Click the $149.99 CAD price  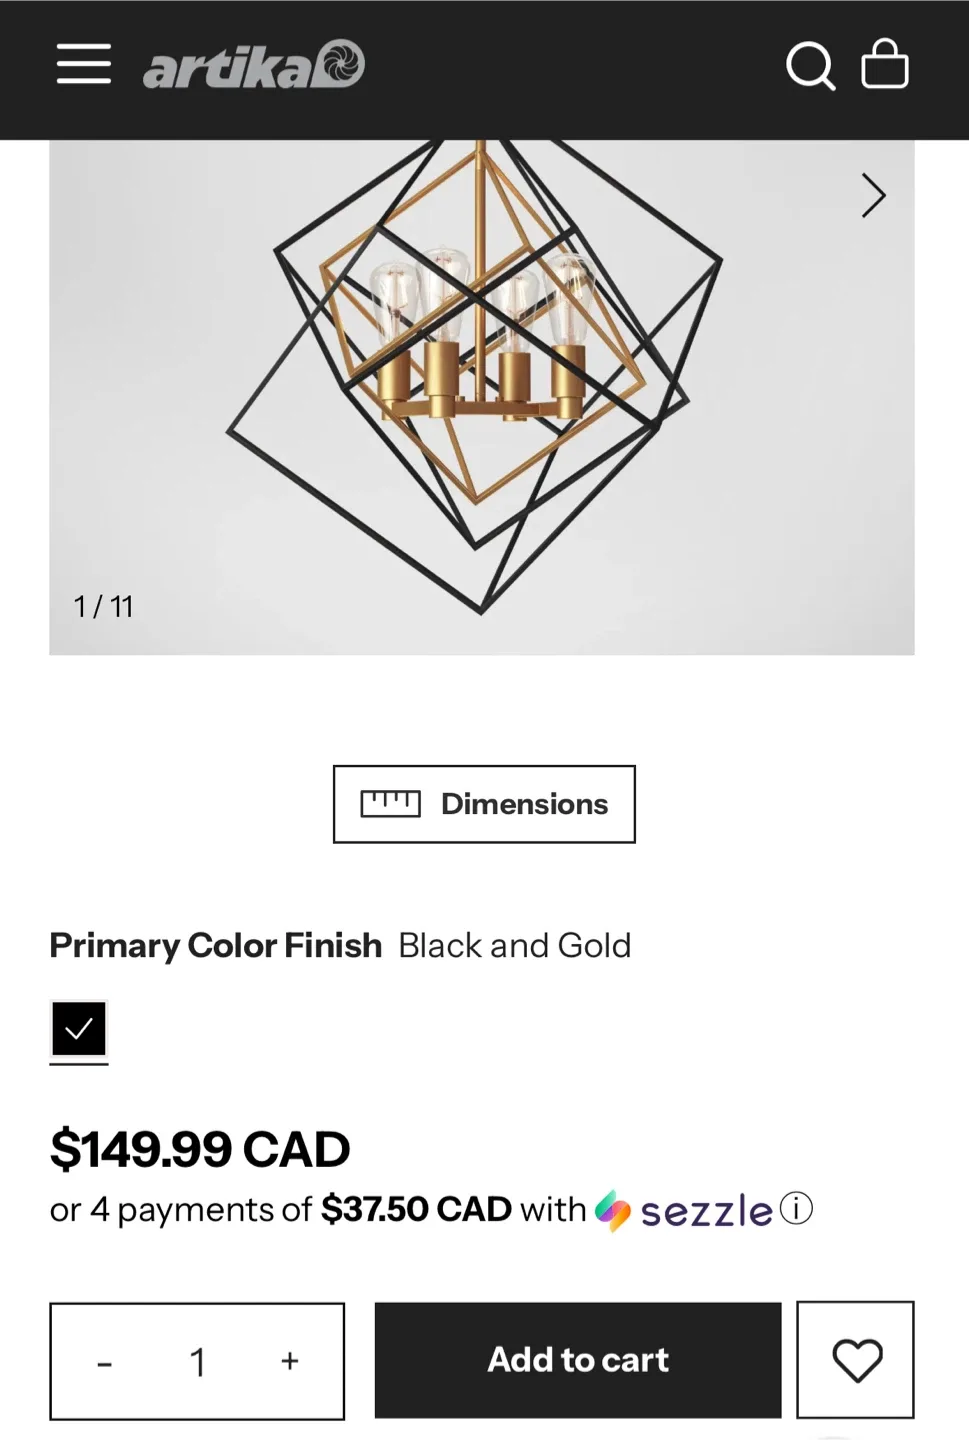(x=200, y=1148)
